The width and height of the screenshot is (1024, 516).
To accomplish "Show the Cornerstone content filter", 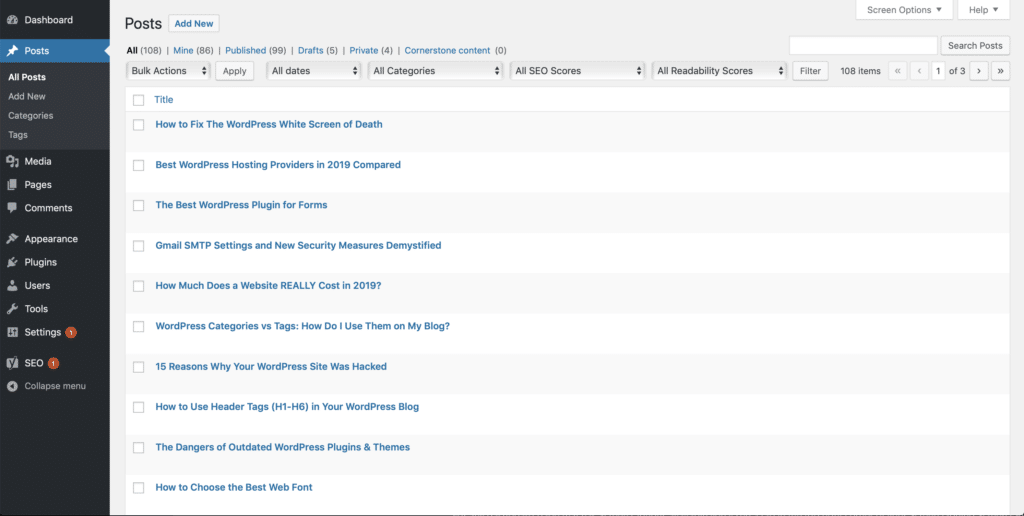I will pos(455,50).
